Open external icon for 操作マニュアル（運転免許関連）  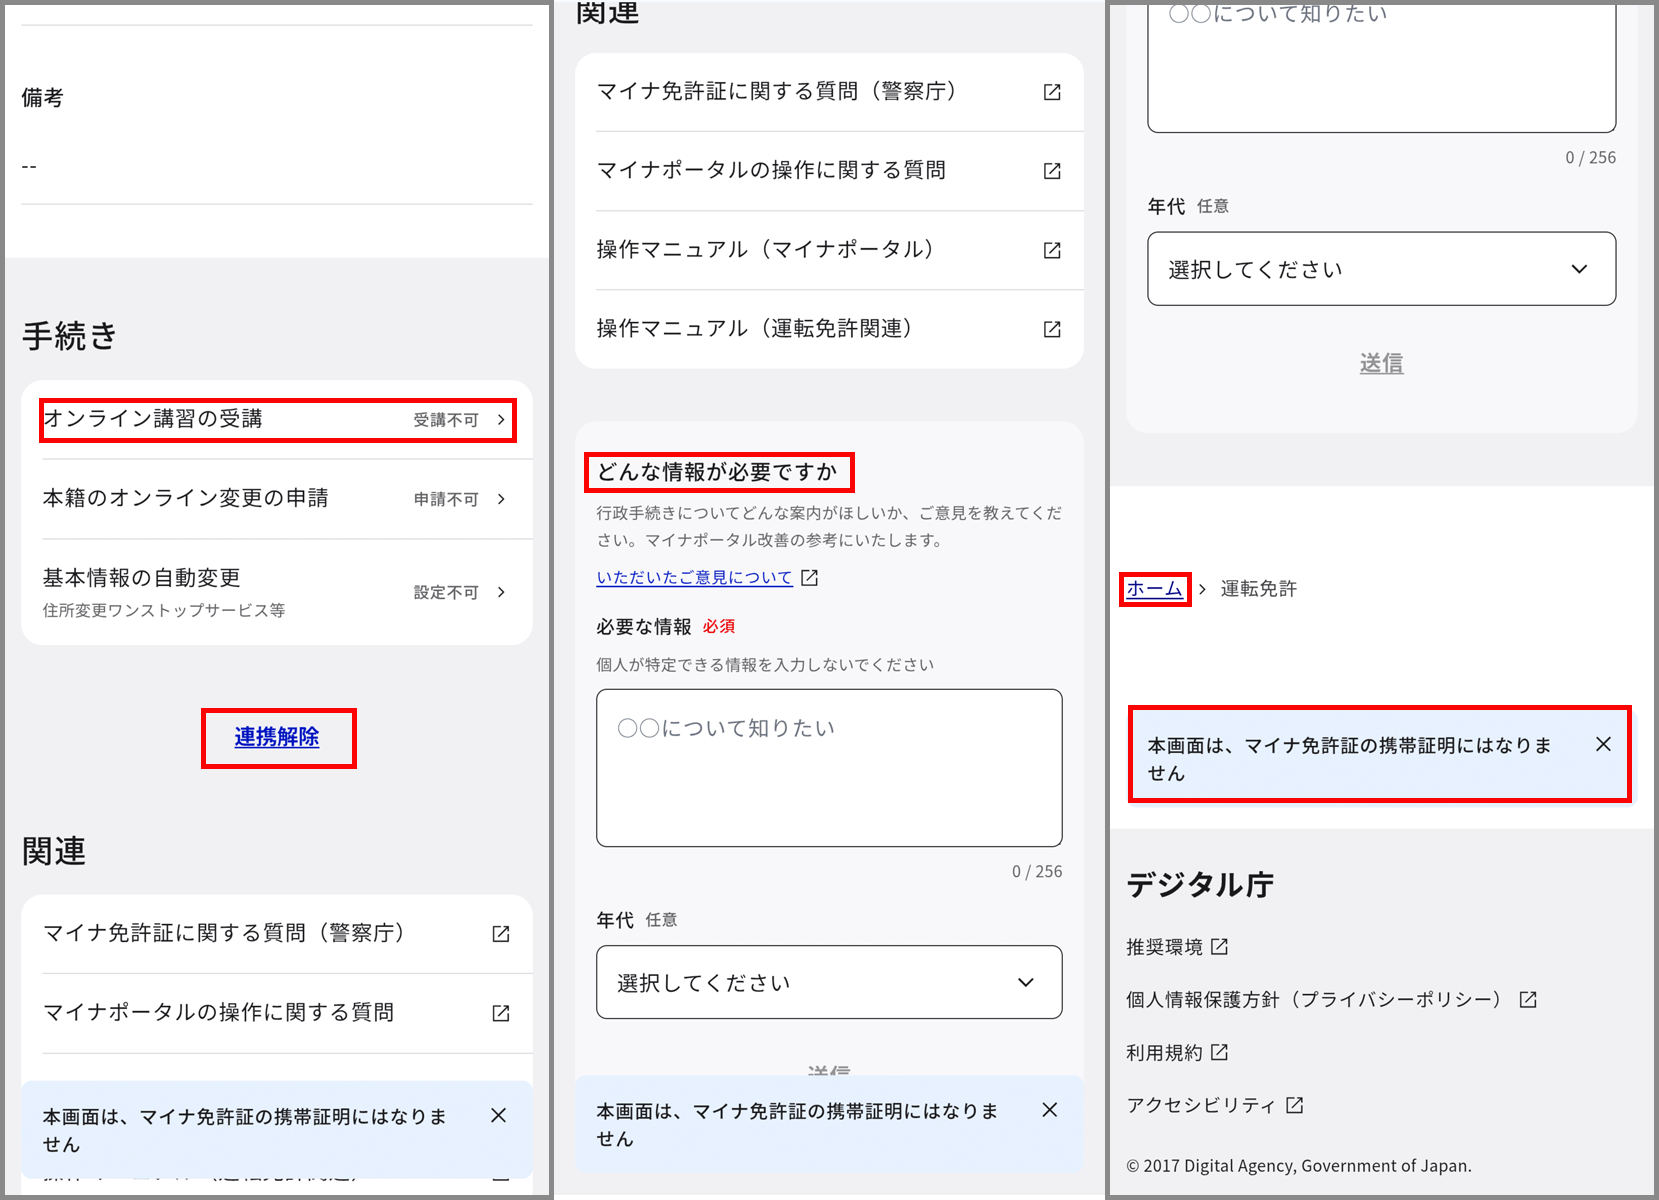click(1052, 329)
